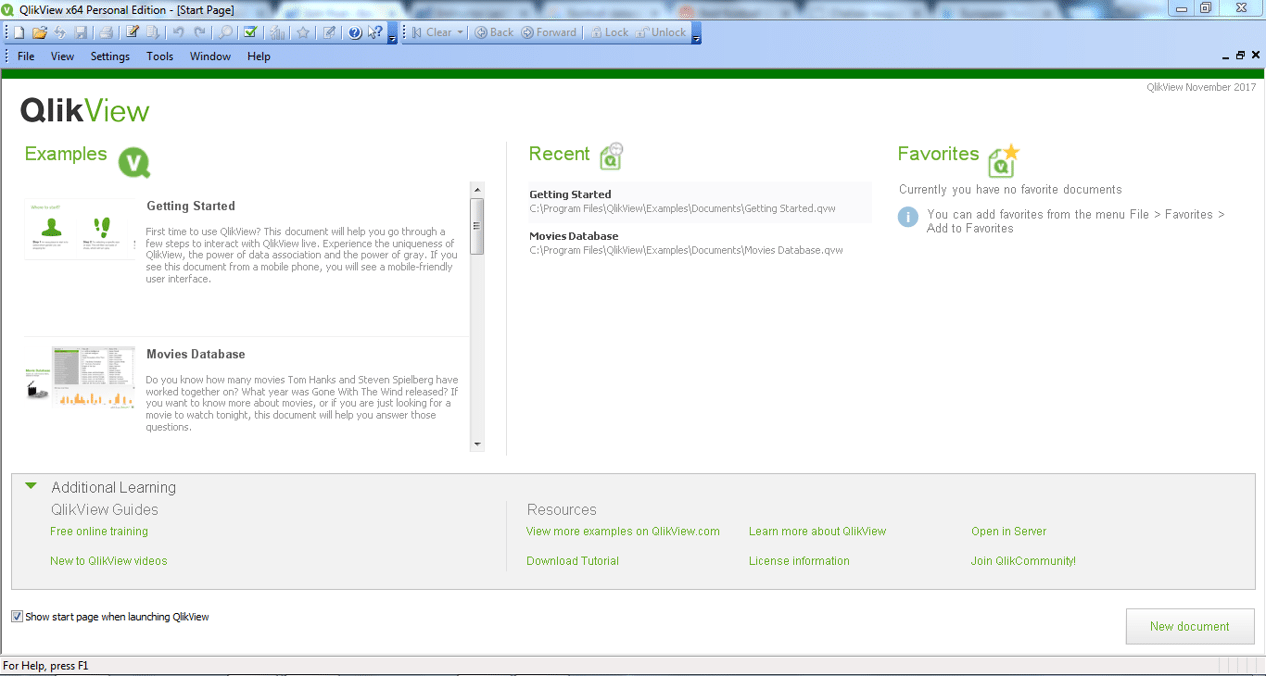1266x676 pixels.
Task: Click the New document toolbar icon
Action: point(19,32)
